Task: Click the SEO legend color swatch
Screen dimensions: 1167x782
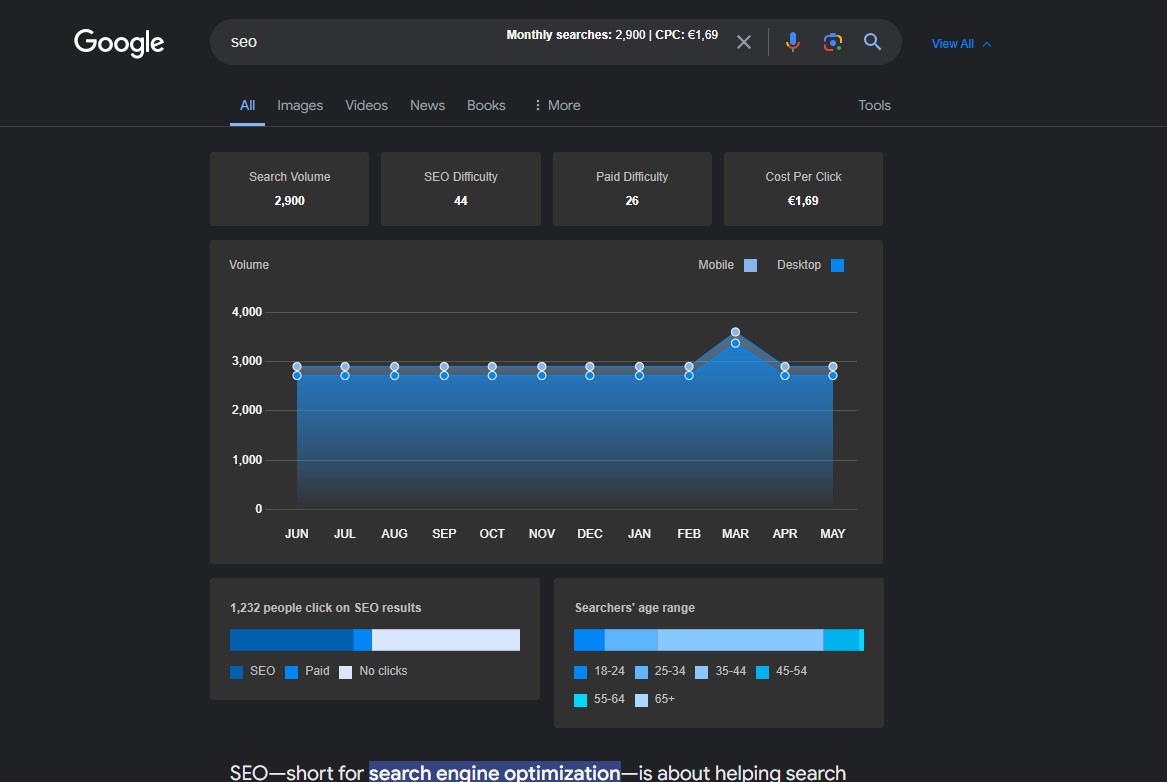Action: (237, 672)
